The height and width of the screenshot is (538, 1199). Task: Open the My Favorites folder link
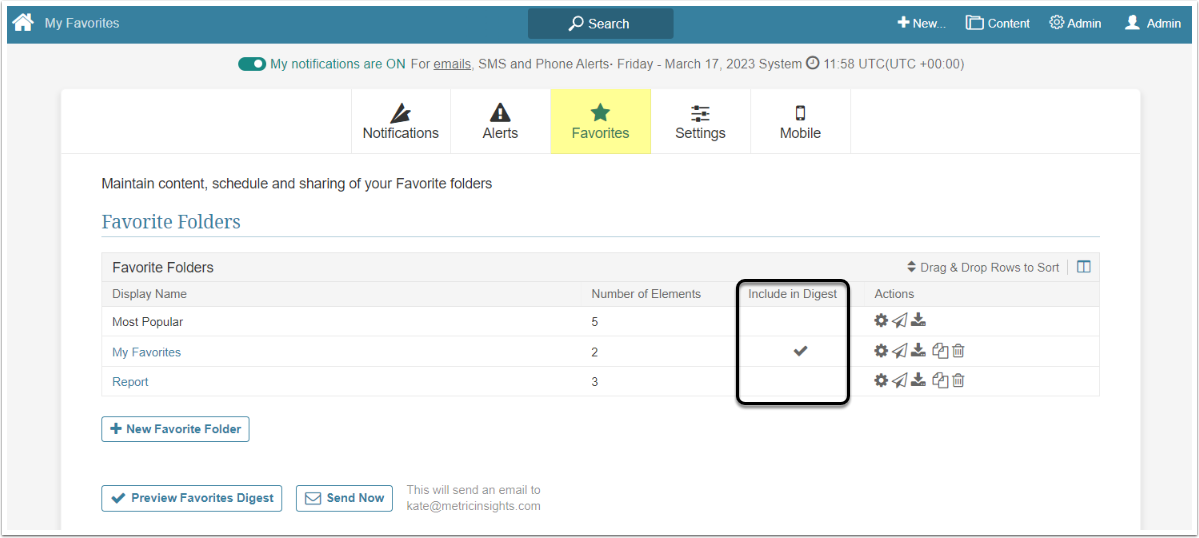(x=146, y=352)
